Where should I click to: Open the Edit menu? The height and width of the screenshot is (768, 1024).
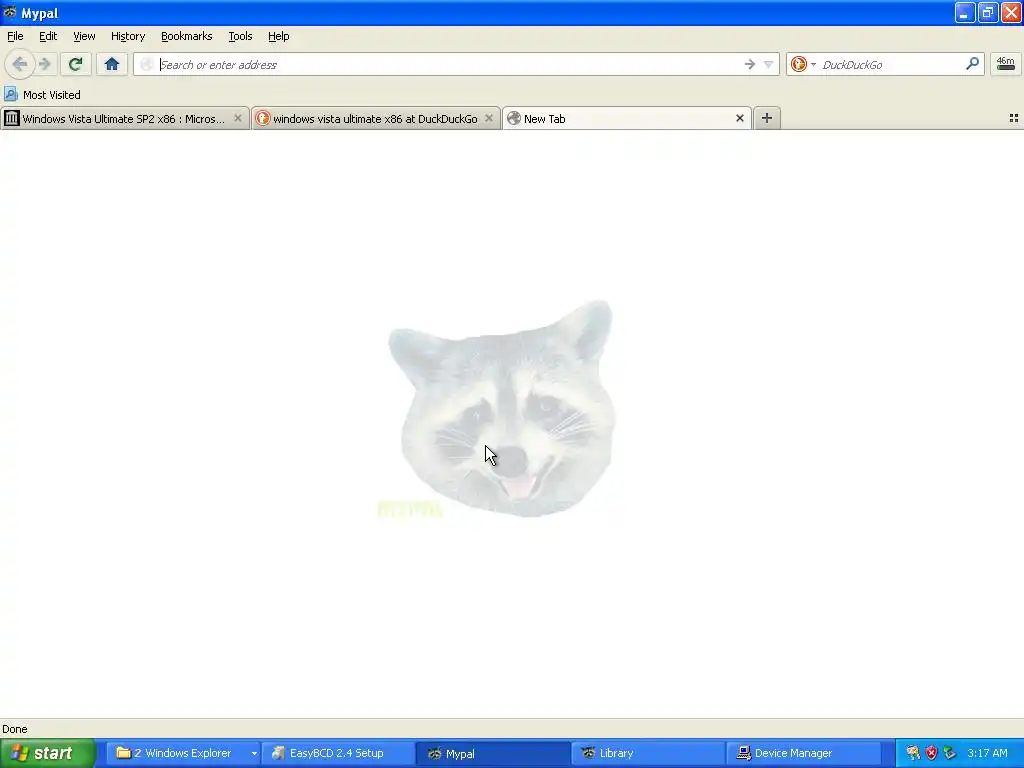click(48, 36)
